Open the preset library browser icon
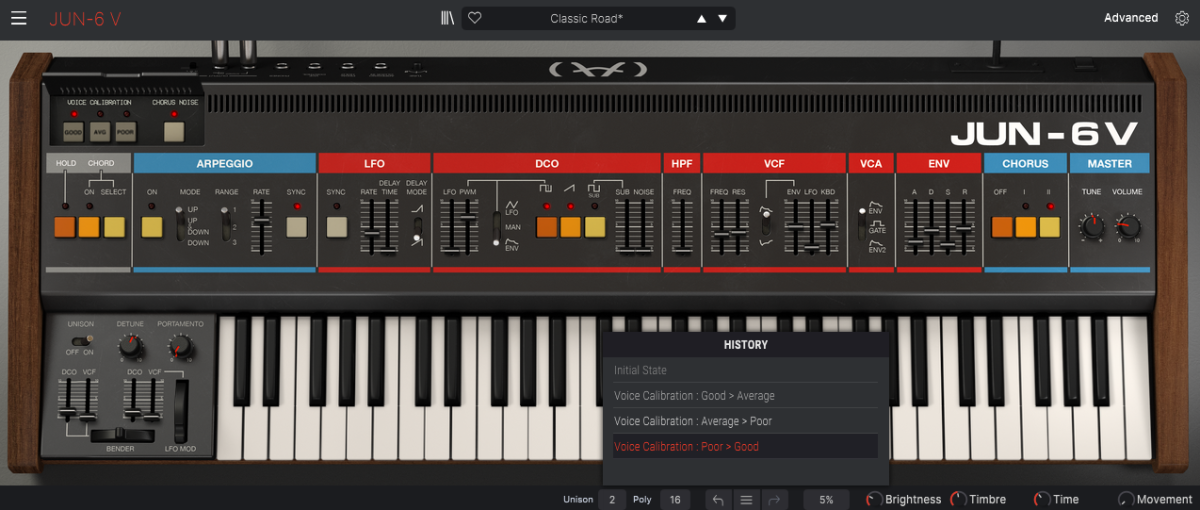Image resolution: width=1200 pixels, height=510 pixels. coord(447,18)
